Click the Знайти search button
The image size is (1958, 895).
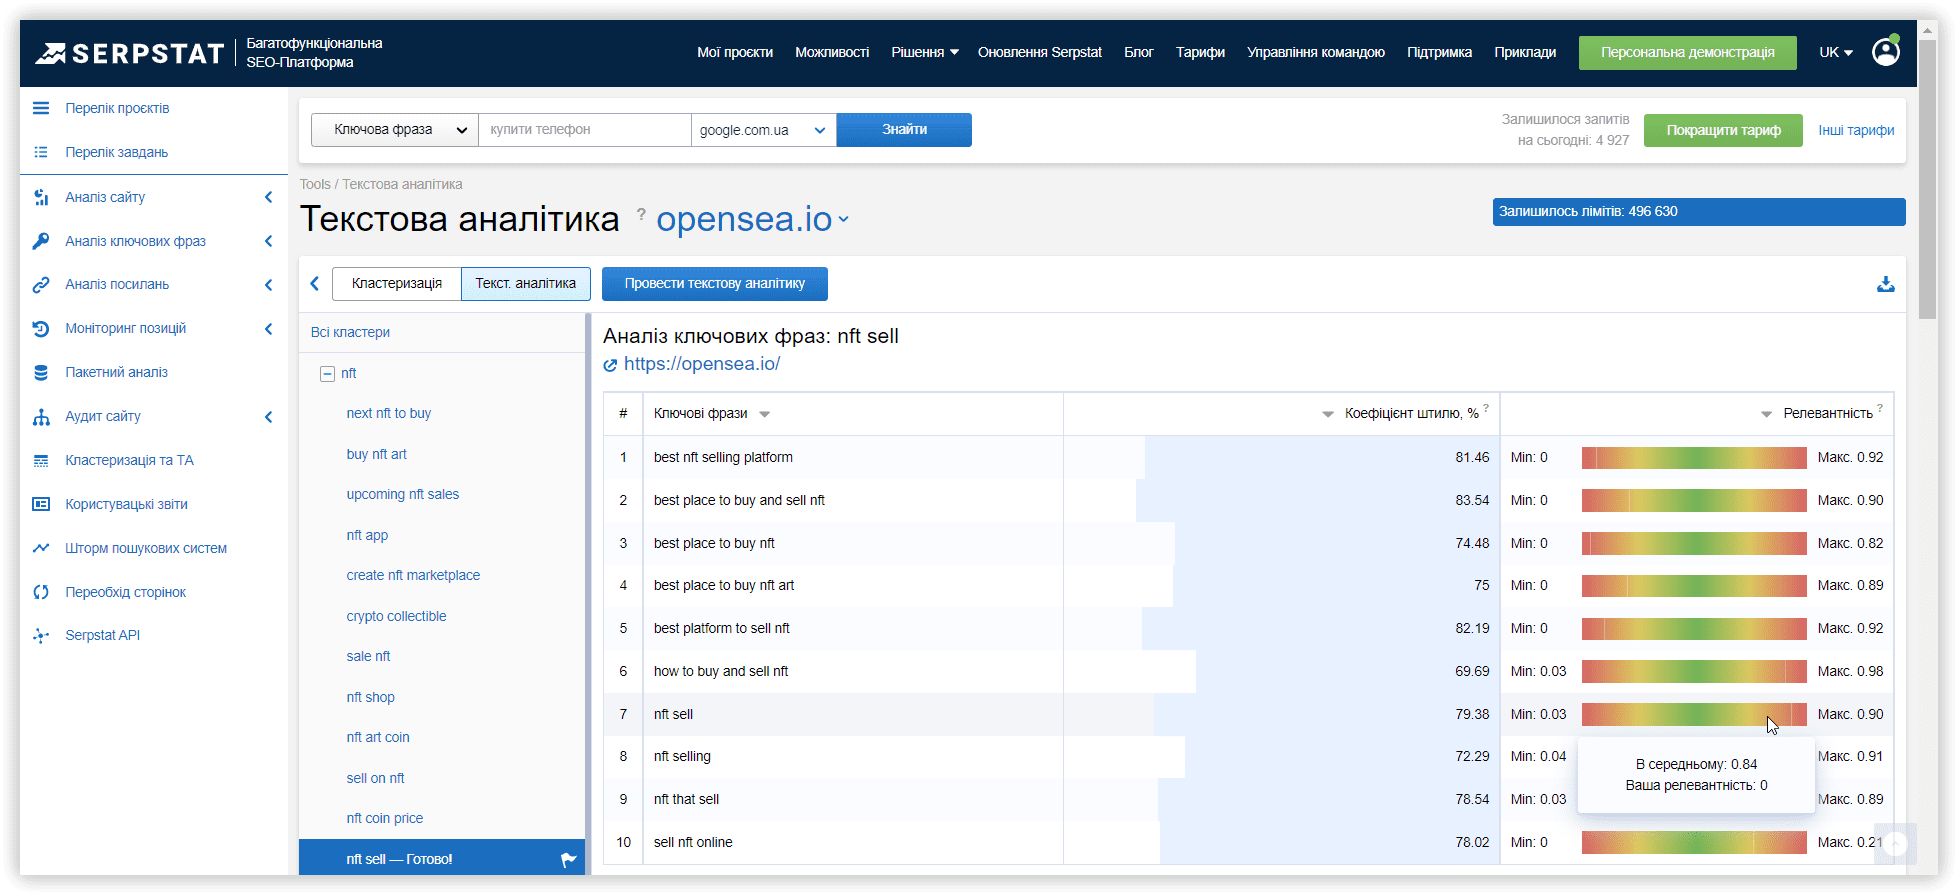coord(904,130)
